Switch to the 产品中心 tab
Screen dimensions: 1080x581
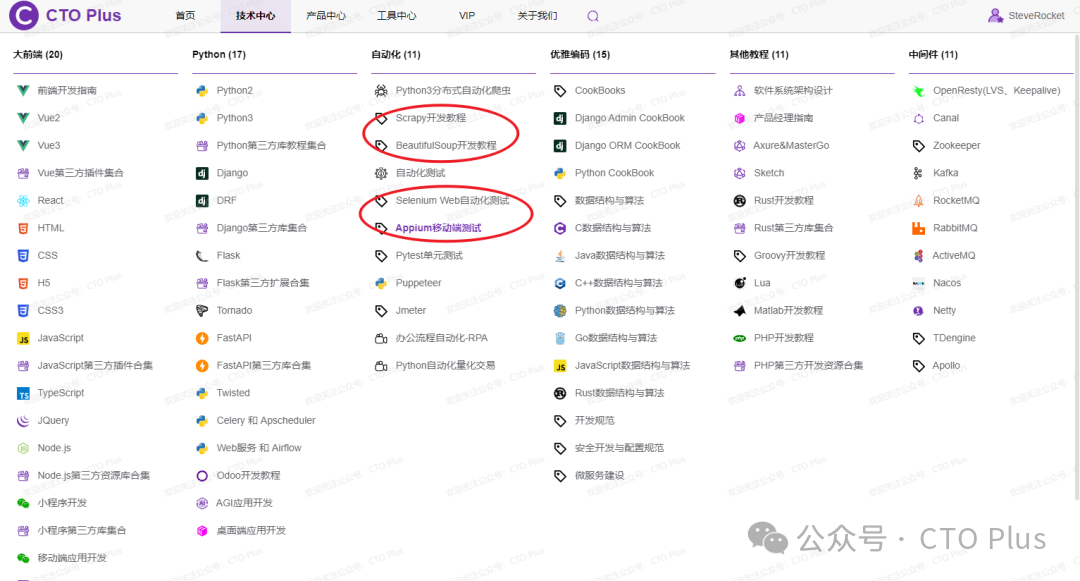(327, 15)
